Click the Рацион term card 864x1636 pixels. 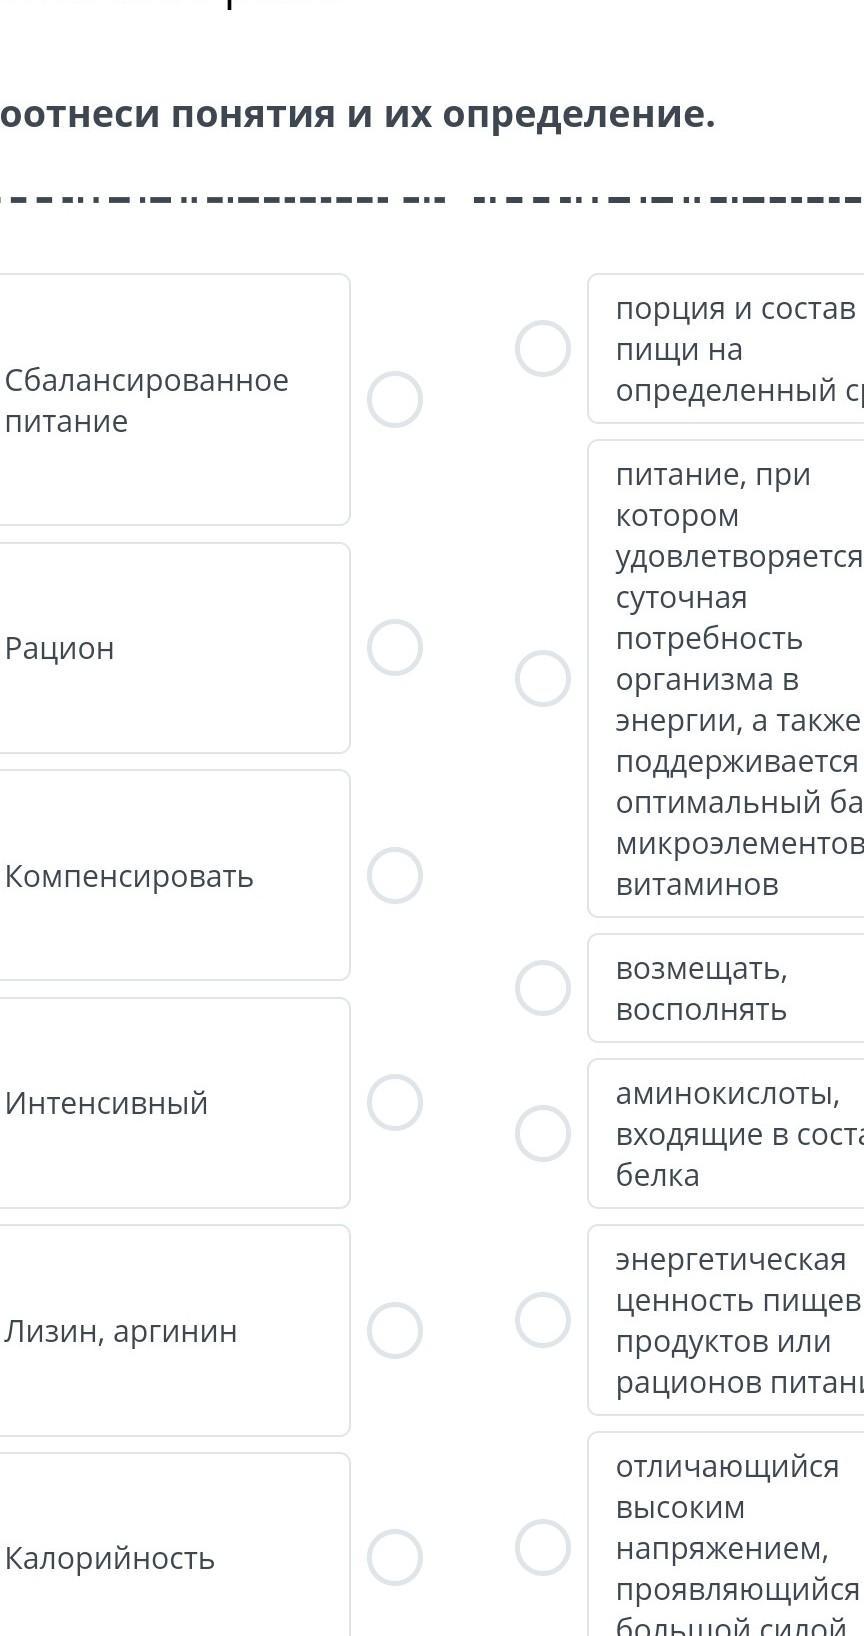[x=170, y=648]
